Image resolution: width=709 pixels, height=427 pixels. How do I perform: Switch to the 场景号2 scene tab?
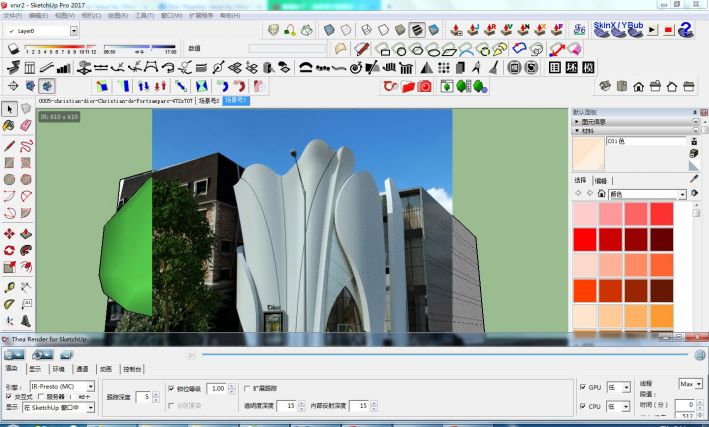209,100
